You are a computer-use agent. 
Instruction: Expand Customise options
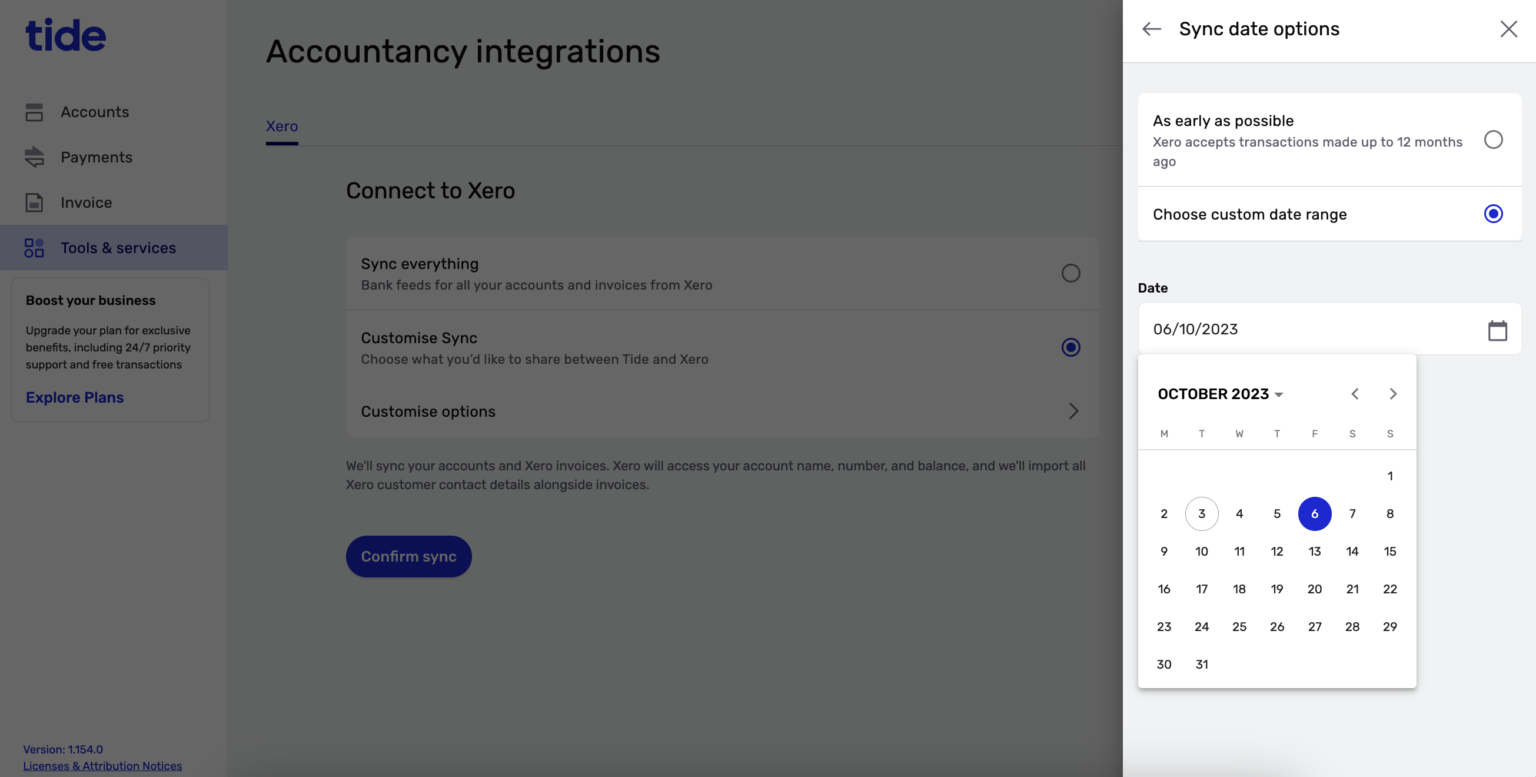pos(1073,411)
